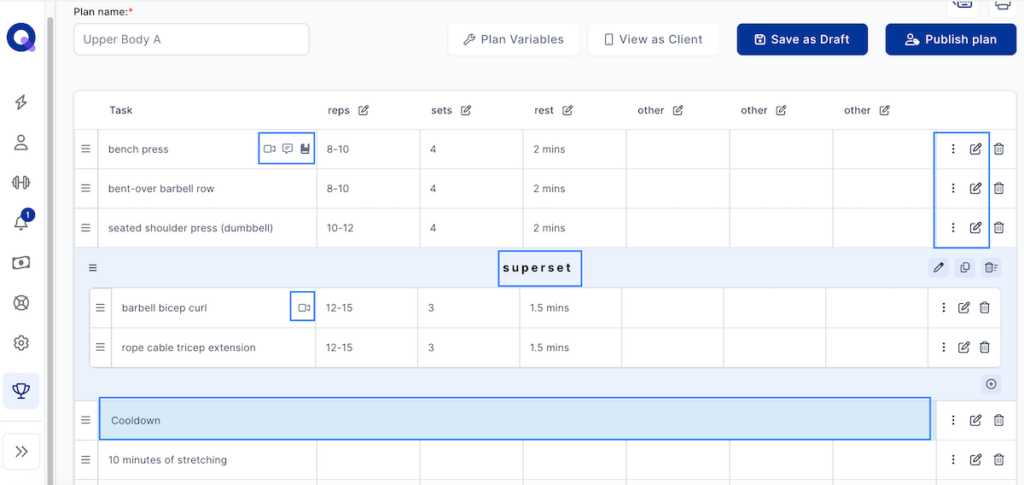Edit the seated shoulder press row

tap(975, 228)
